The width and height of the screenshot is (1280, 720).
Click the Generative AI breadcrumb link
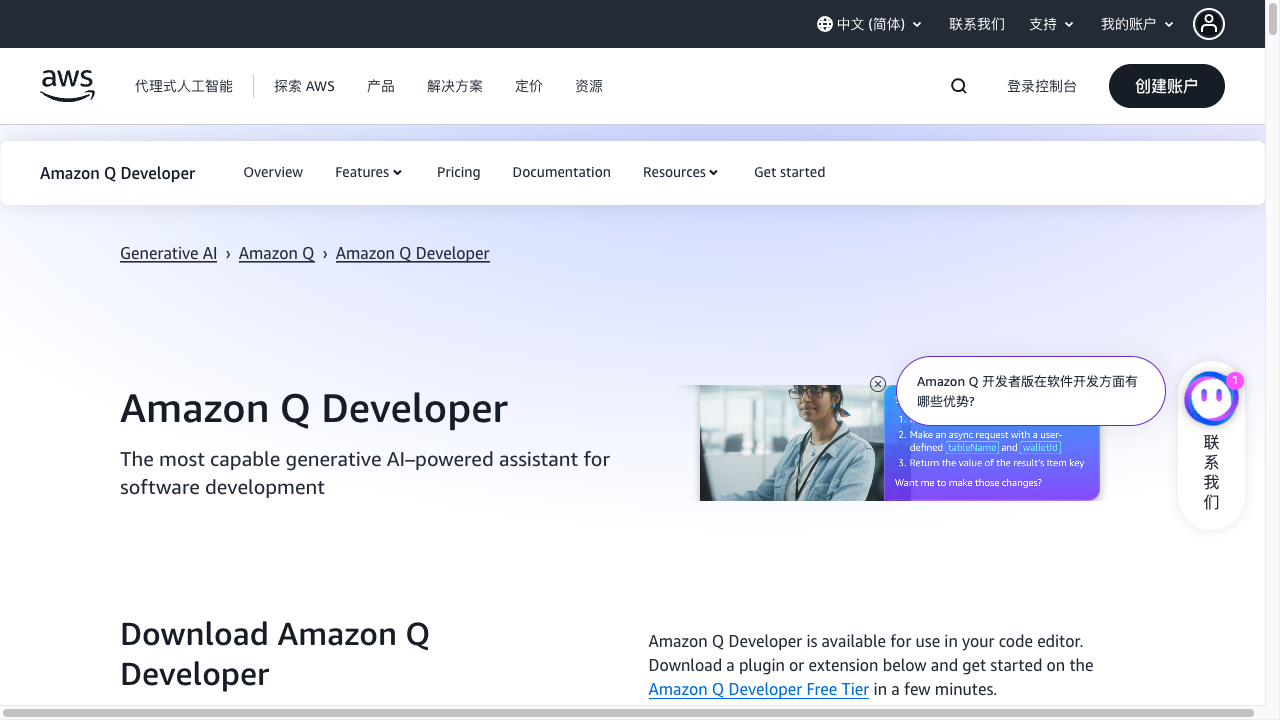pos(168,253)
